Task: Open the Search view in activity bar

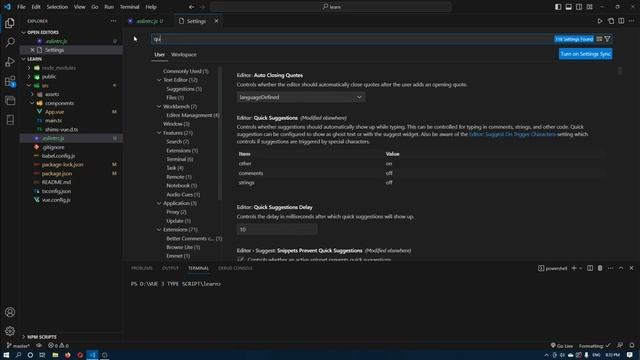Action: point(10,42)
